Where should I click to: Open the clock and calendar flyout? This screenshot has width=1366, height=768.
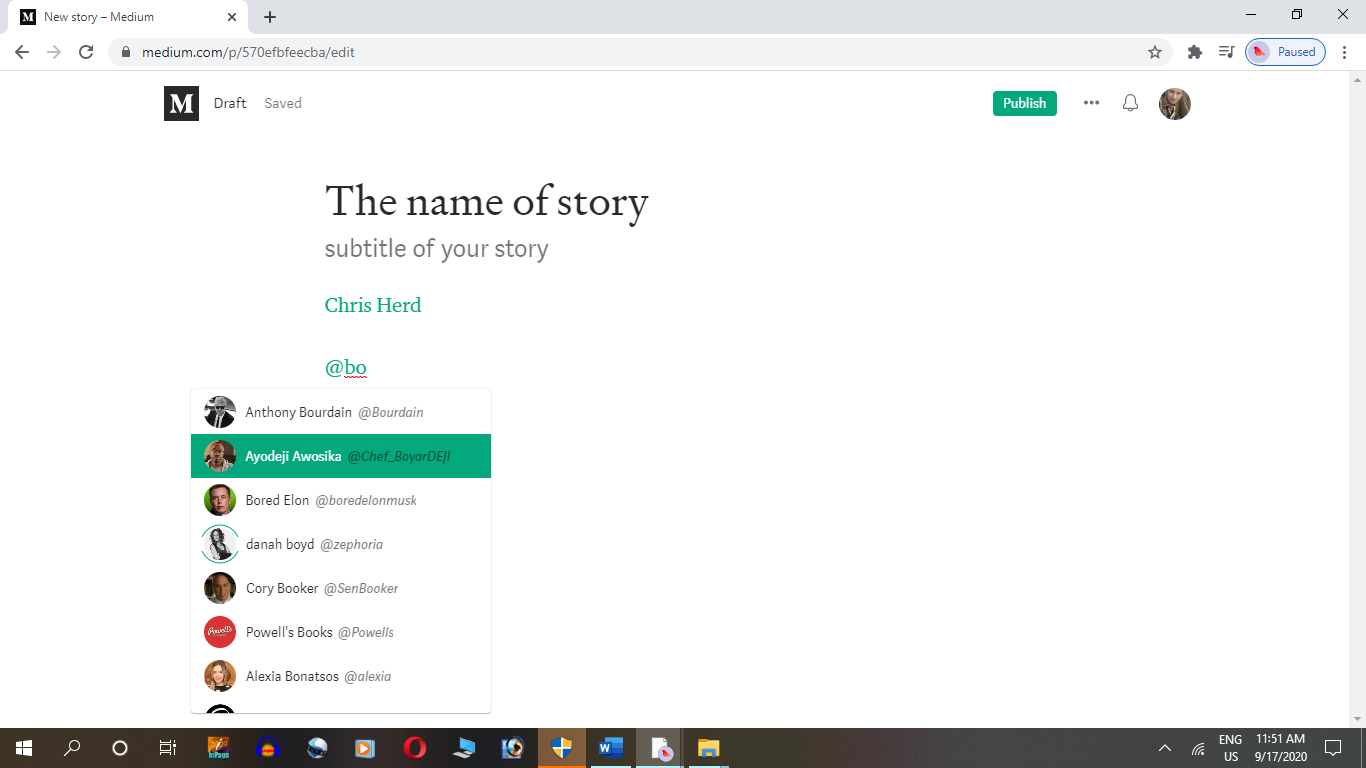[x=1281, y=748]
